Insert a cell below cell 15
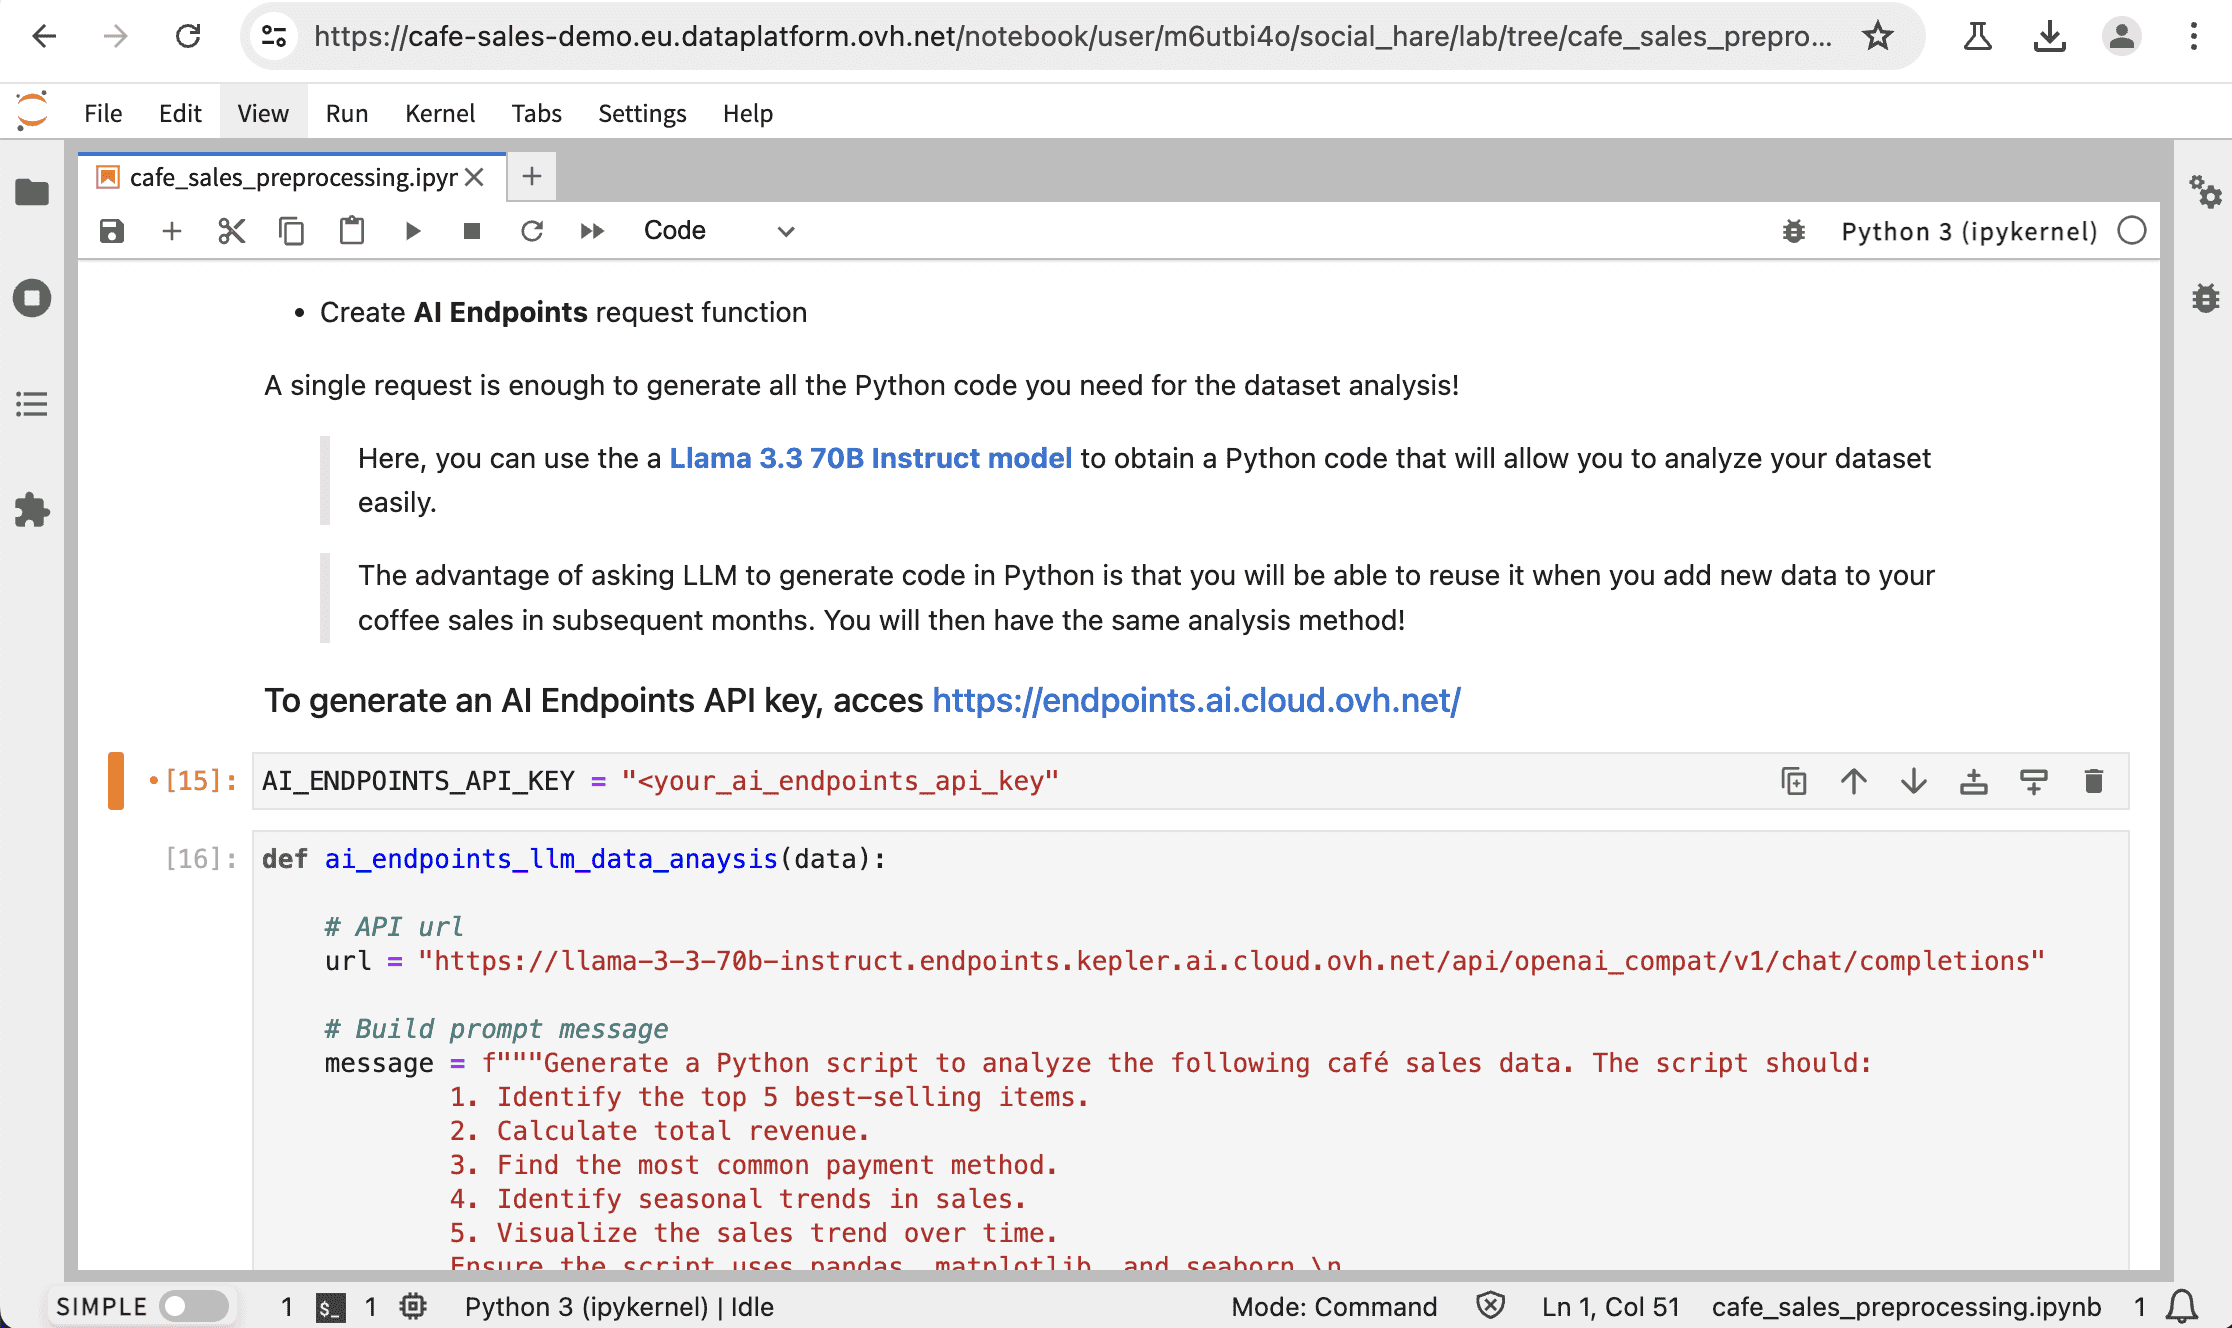Screen dimensions: 2232x1328 [x=2034, y=781]
